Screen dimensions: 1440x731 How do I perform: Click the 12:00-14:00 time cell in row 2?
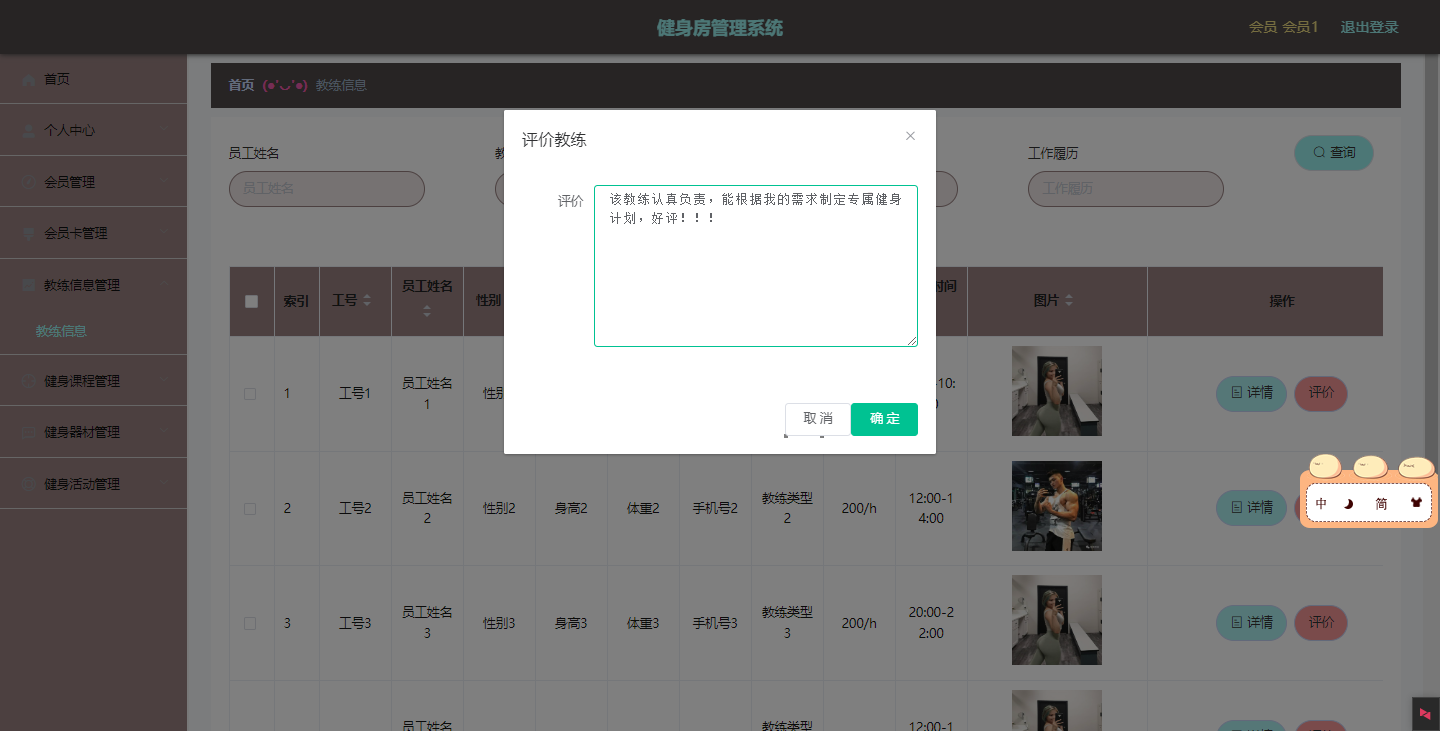[x=931, y=508]
